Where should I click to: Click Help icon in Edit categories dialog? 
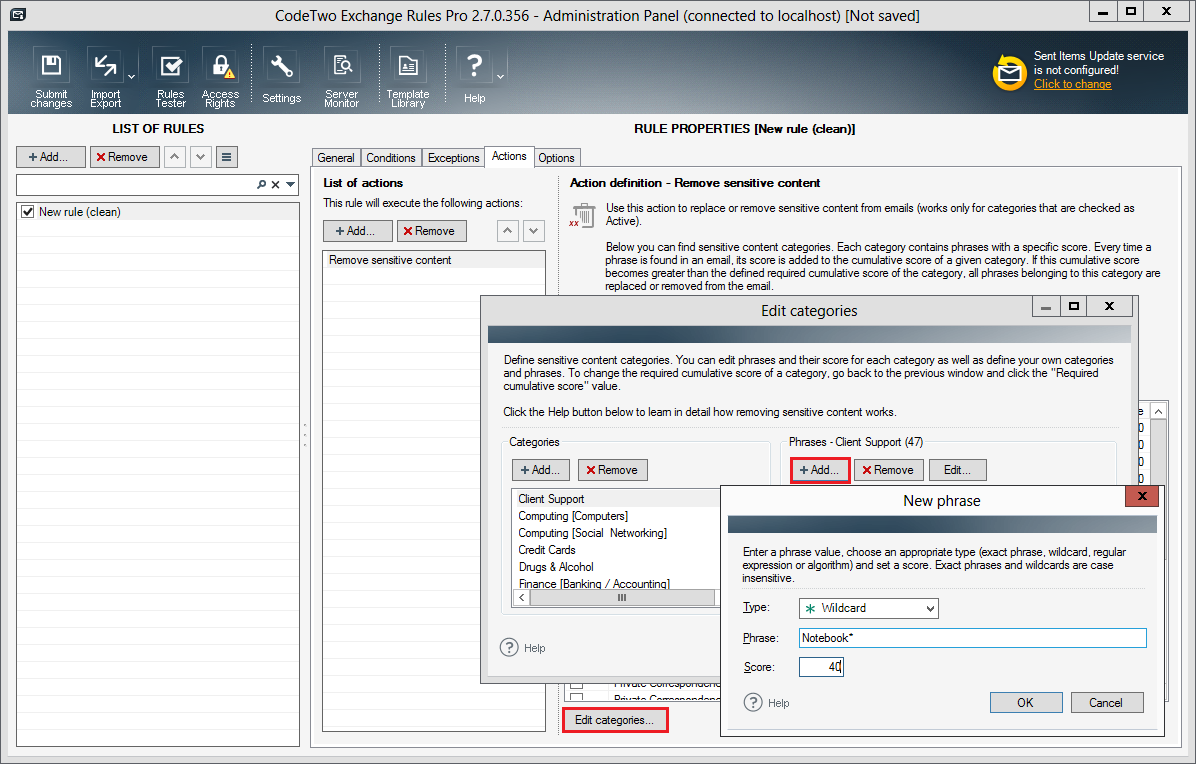[x=509, y=647]
